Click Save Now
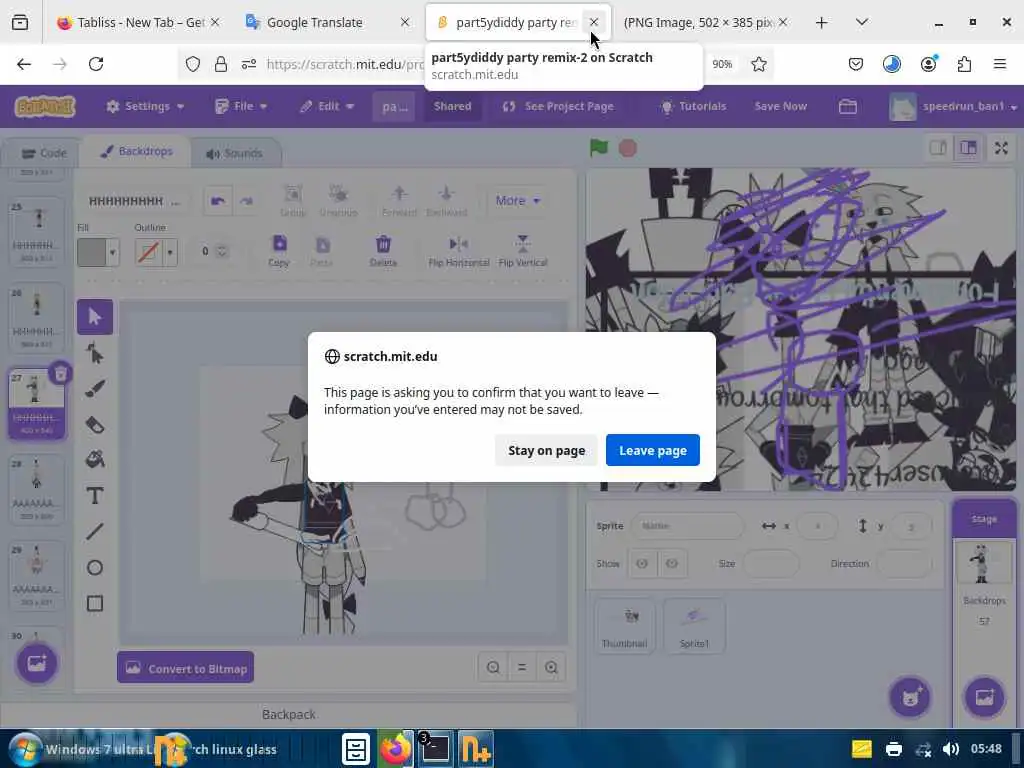1024x768 pixels. (x=780, y=106)
